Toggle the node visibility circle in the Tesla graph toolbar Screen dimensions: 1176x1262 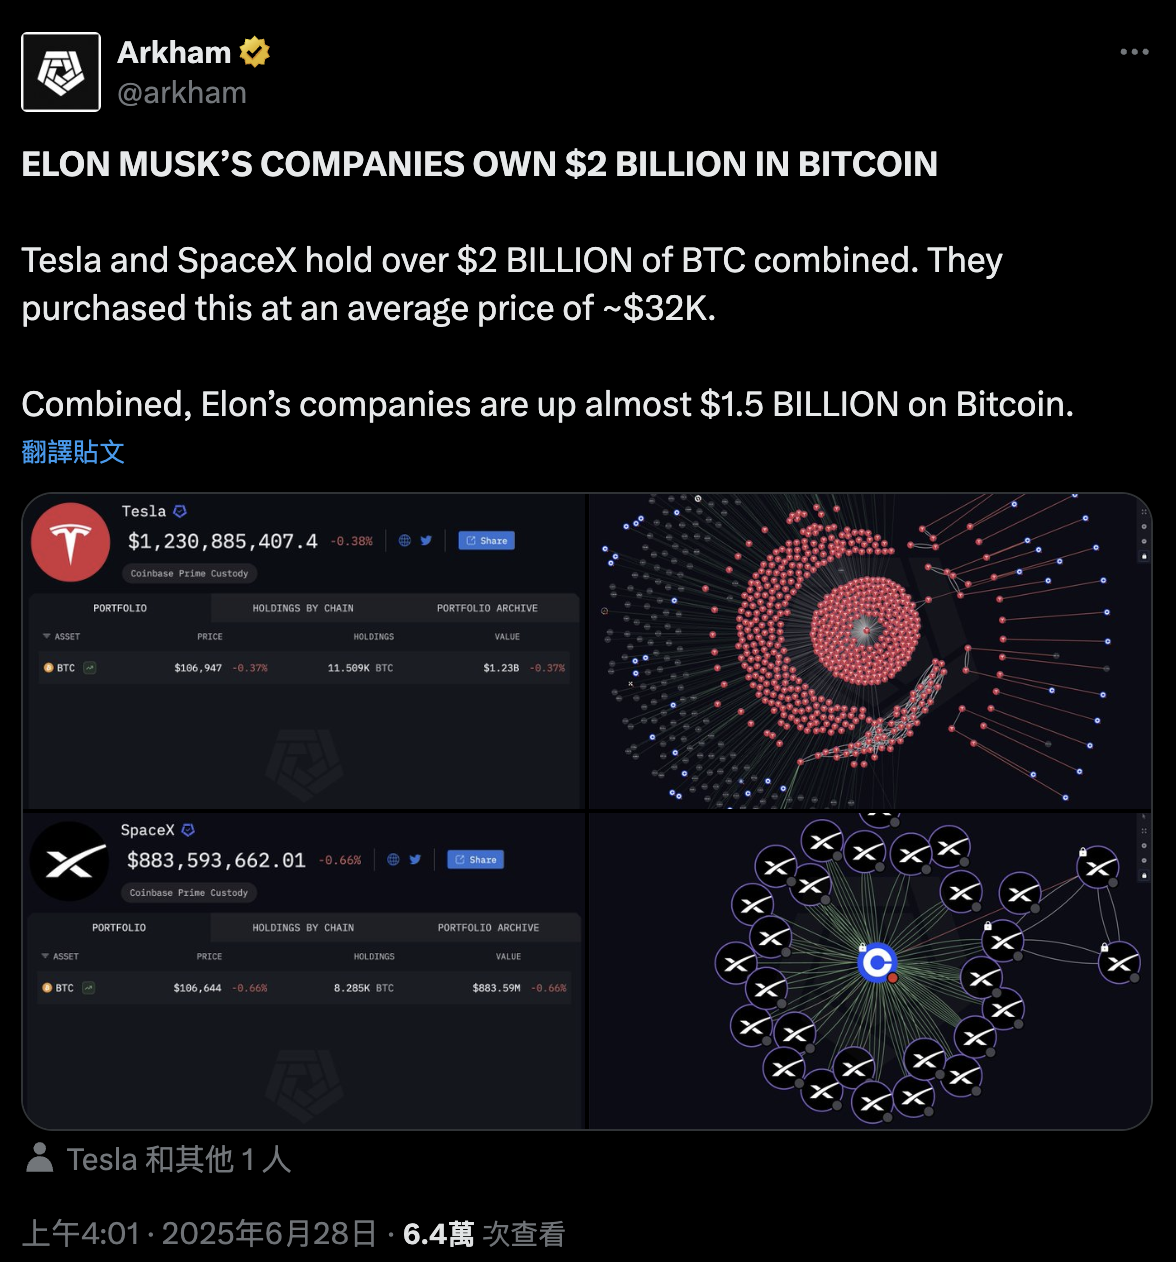click(x=1144, y=527)
